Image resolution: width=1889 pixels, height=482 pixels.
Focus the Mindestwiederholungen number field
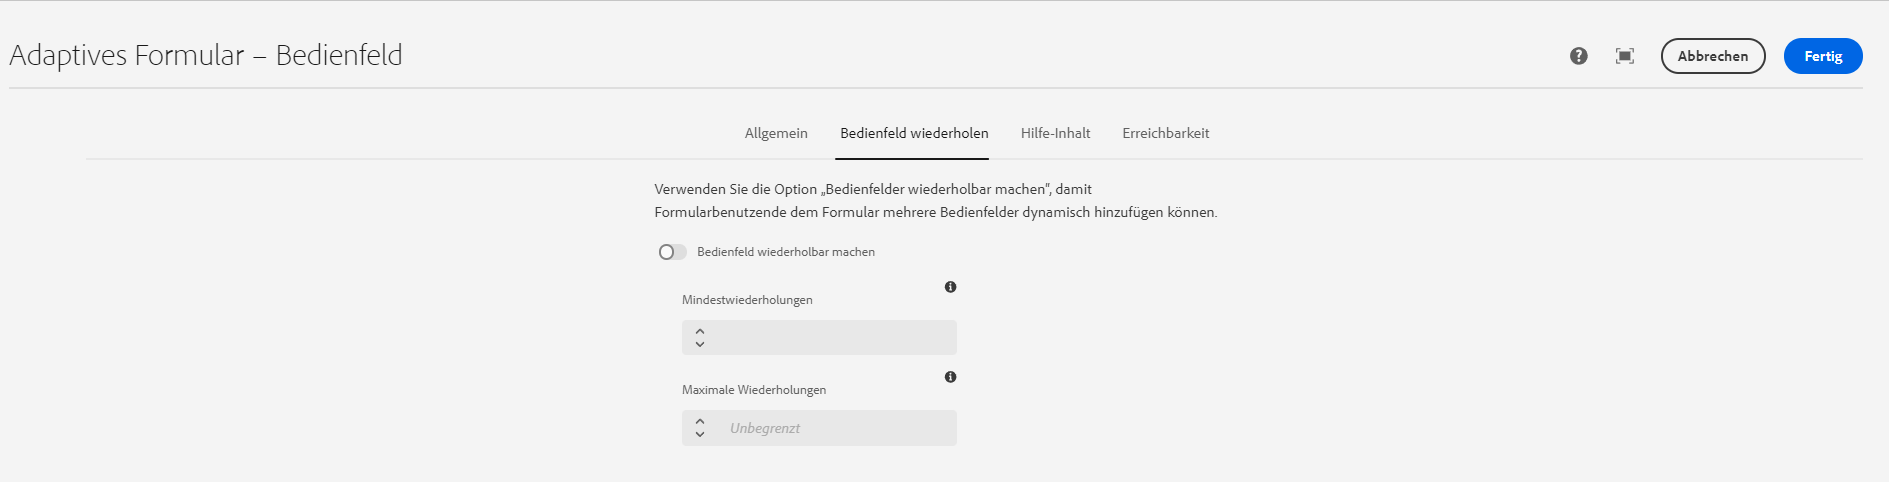coord(819,337)
